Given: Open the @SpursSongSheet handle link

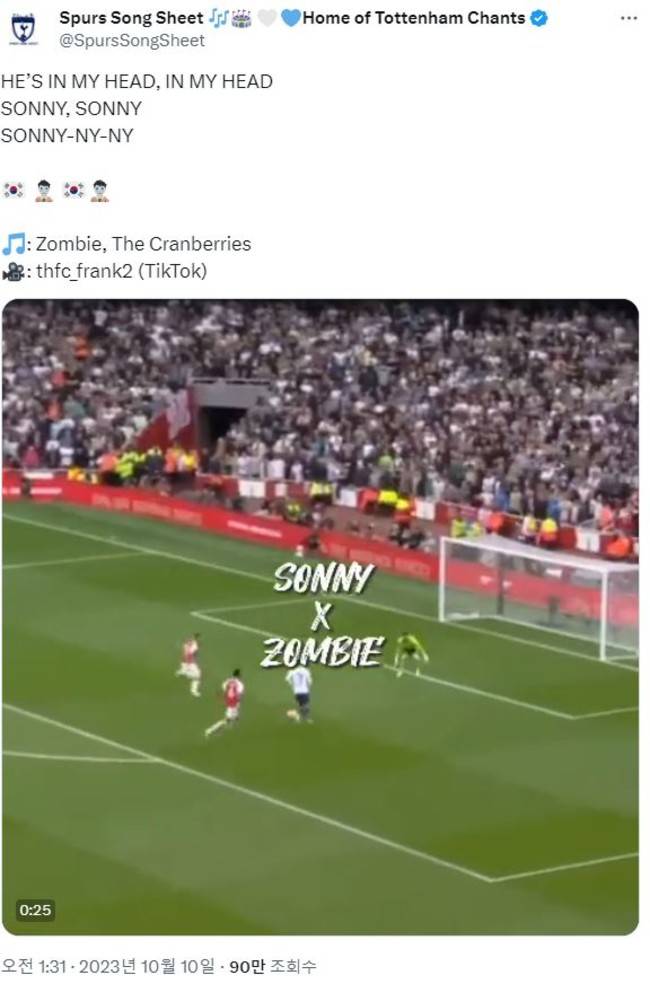Looking at the screenshot, I should pos(132,41).
